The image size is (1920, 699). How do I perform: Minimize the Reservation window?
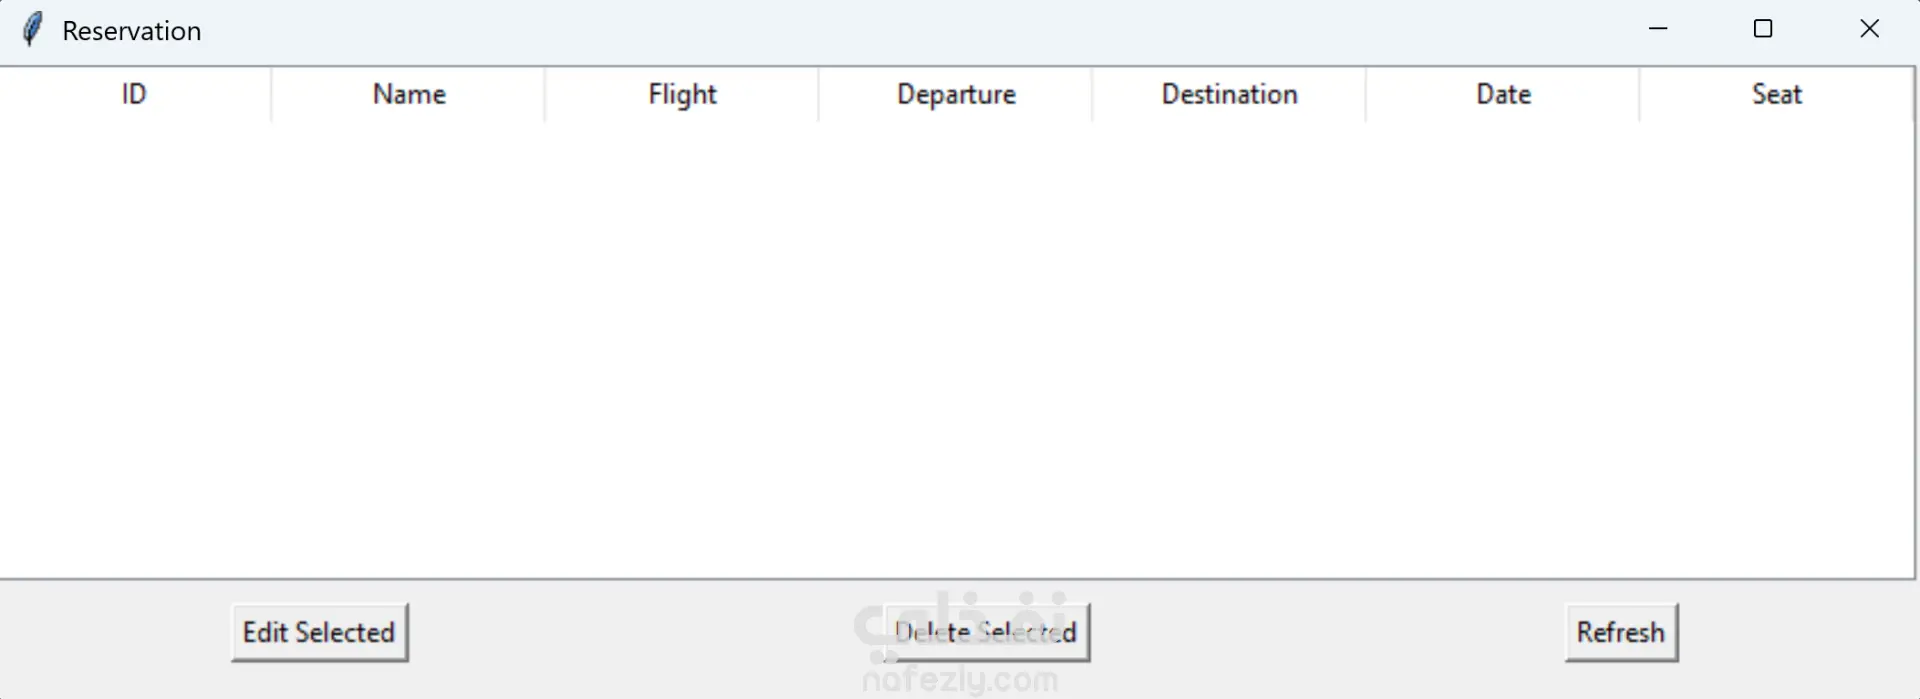click(1658, 29)
